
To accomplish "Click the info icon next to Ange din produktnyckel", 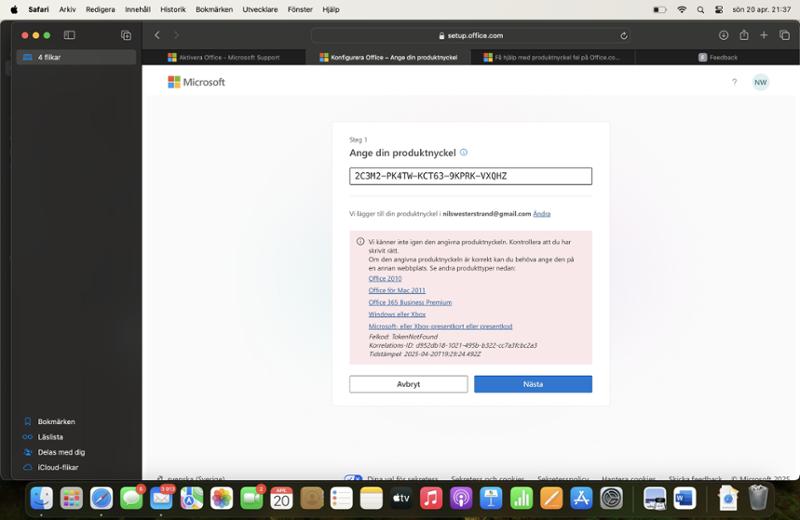I will click(463, 152).
